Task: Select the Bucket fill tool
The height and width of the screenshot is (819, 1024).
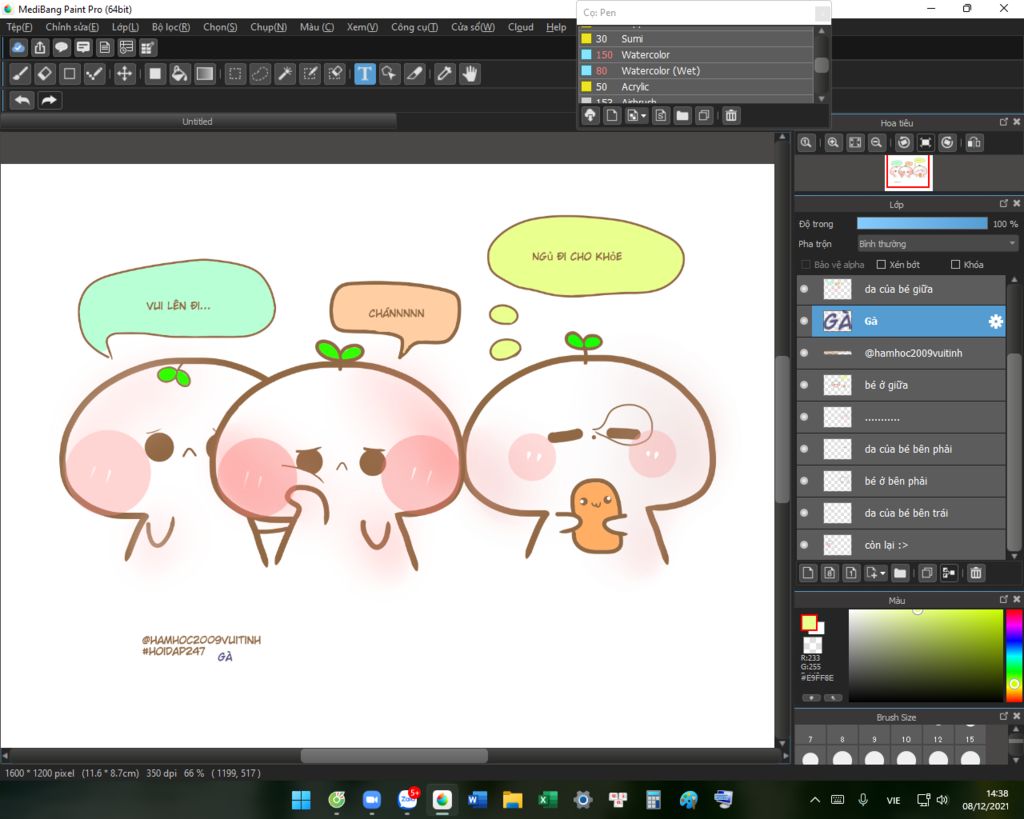Action: coord(180,74)
